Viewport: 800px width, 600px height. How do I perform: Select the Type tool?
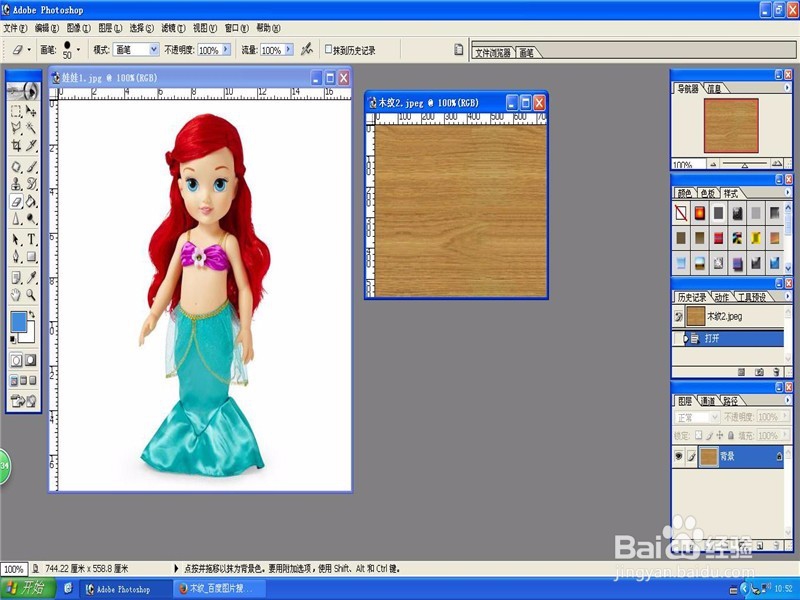[31, 239]
